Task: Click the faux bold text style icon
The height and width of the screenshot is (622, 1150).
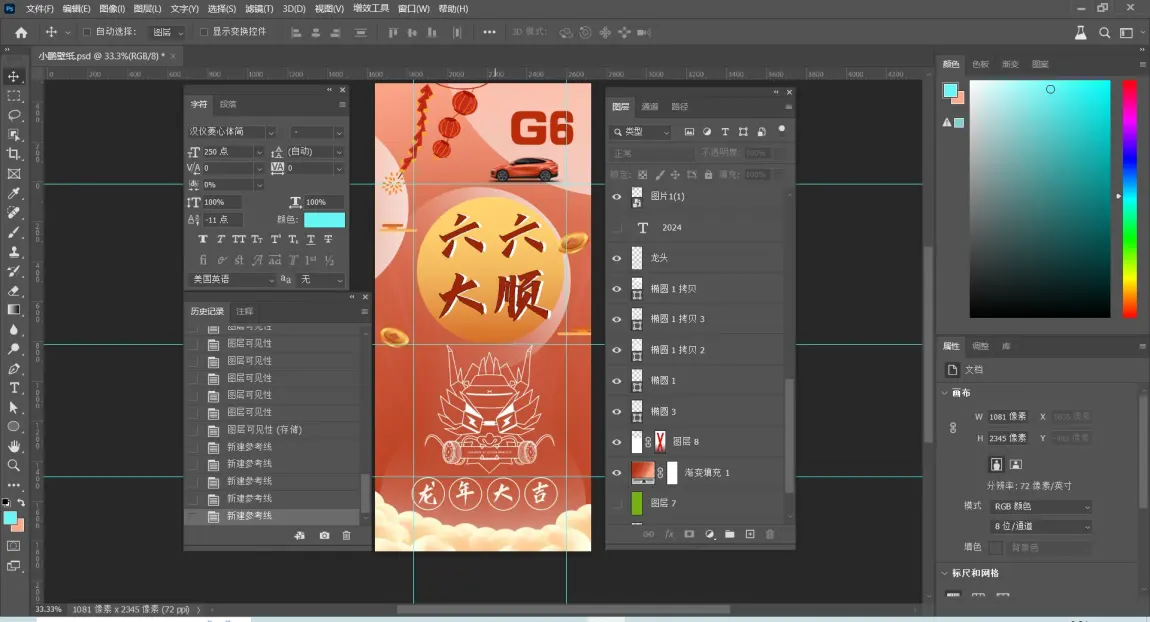Action: pos(203,240)
